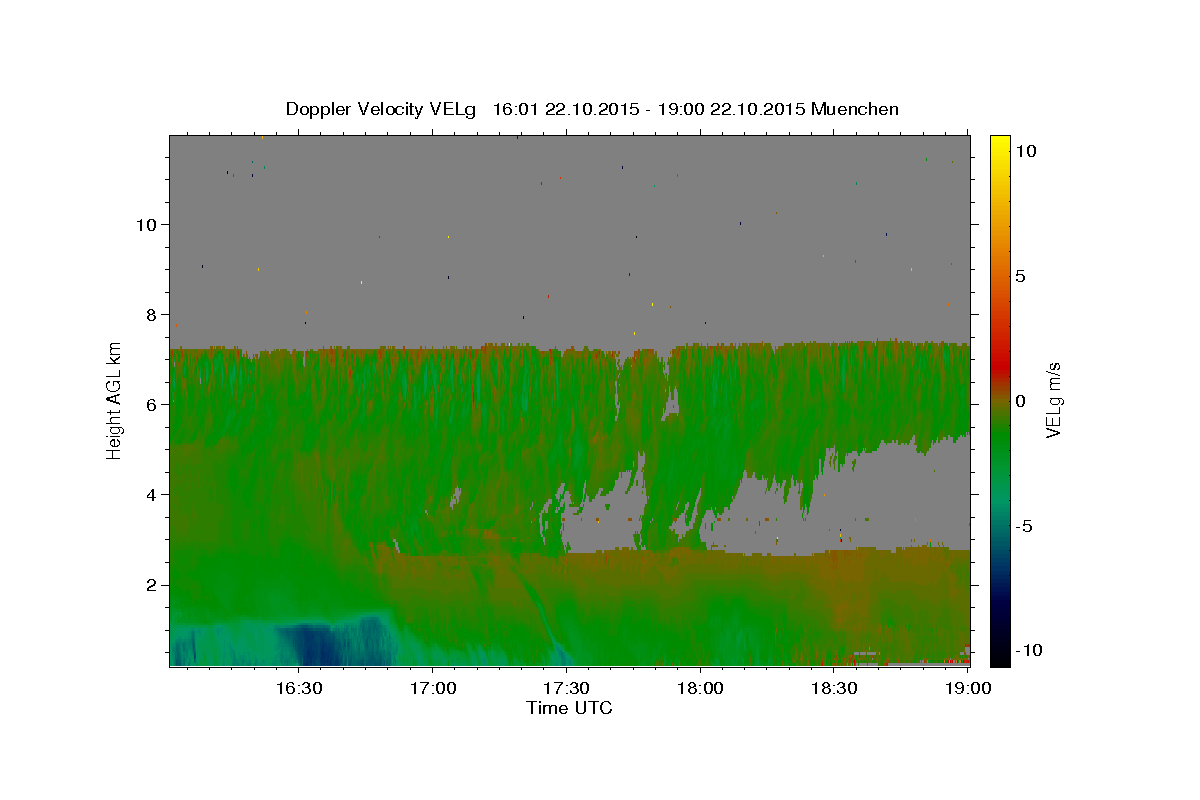
Task: Click the colorbar value 10
Action: pyautogui.click(x=1025, y=150)
